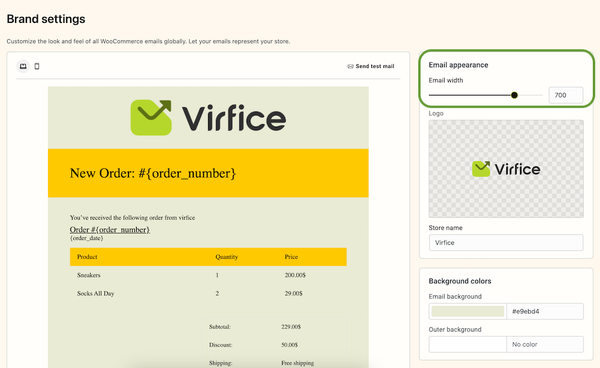Image resolution: width=600 pixels, height=368 pixels.
Task: Select the Sneakers product row text
Action: [x=89, y=275]
